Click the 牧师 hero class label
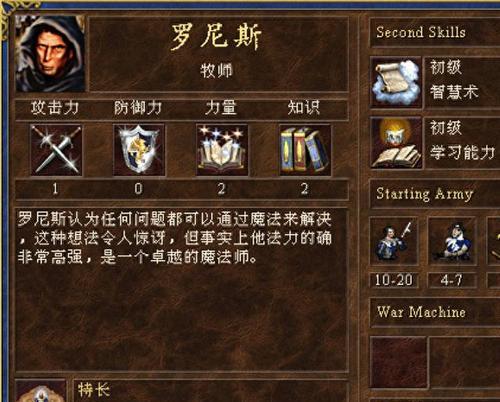Image resolution: width=500 pixels, height=402 pixels. coord(216,71)
